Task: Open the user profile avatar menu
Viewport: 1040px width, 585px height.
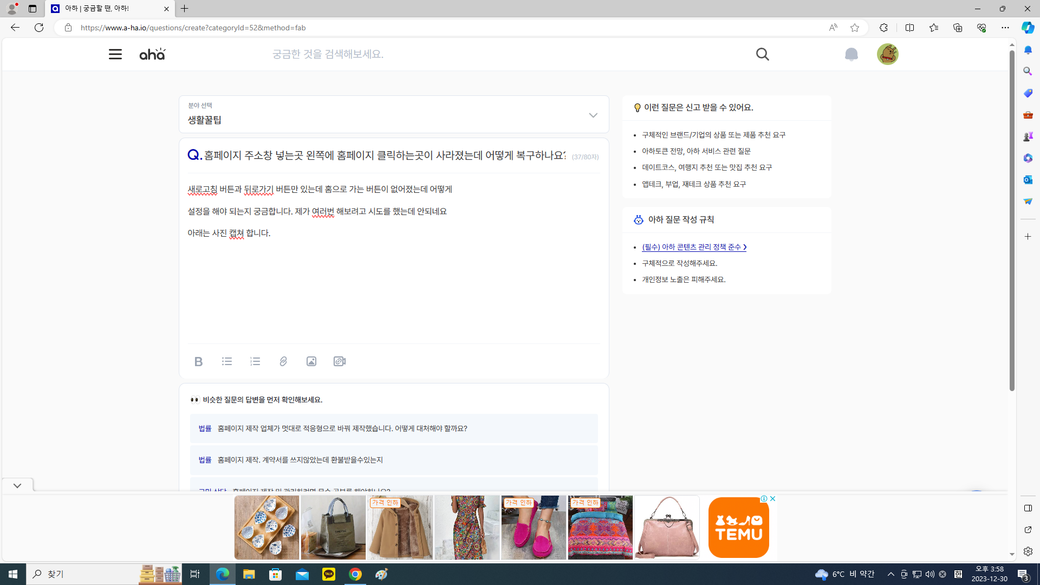Action: pos(887,54)
